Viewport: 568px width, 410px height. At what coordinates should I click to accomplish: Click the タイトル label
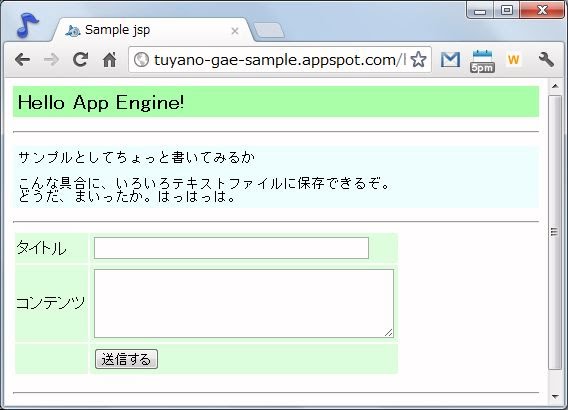[41, 248]
